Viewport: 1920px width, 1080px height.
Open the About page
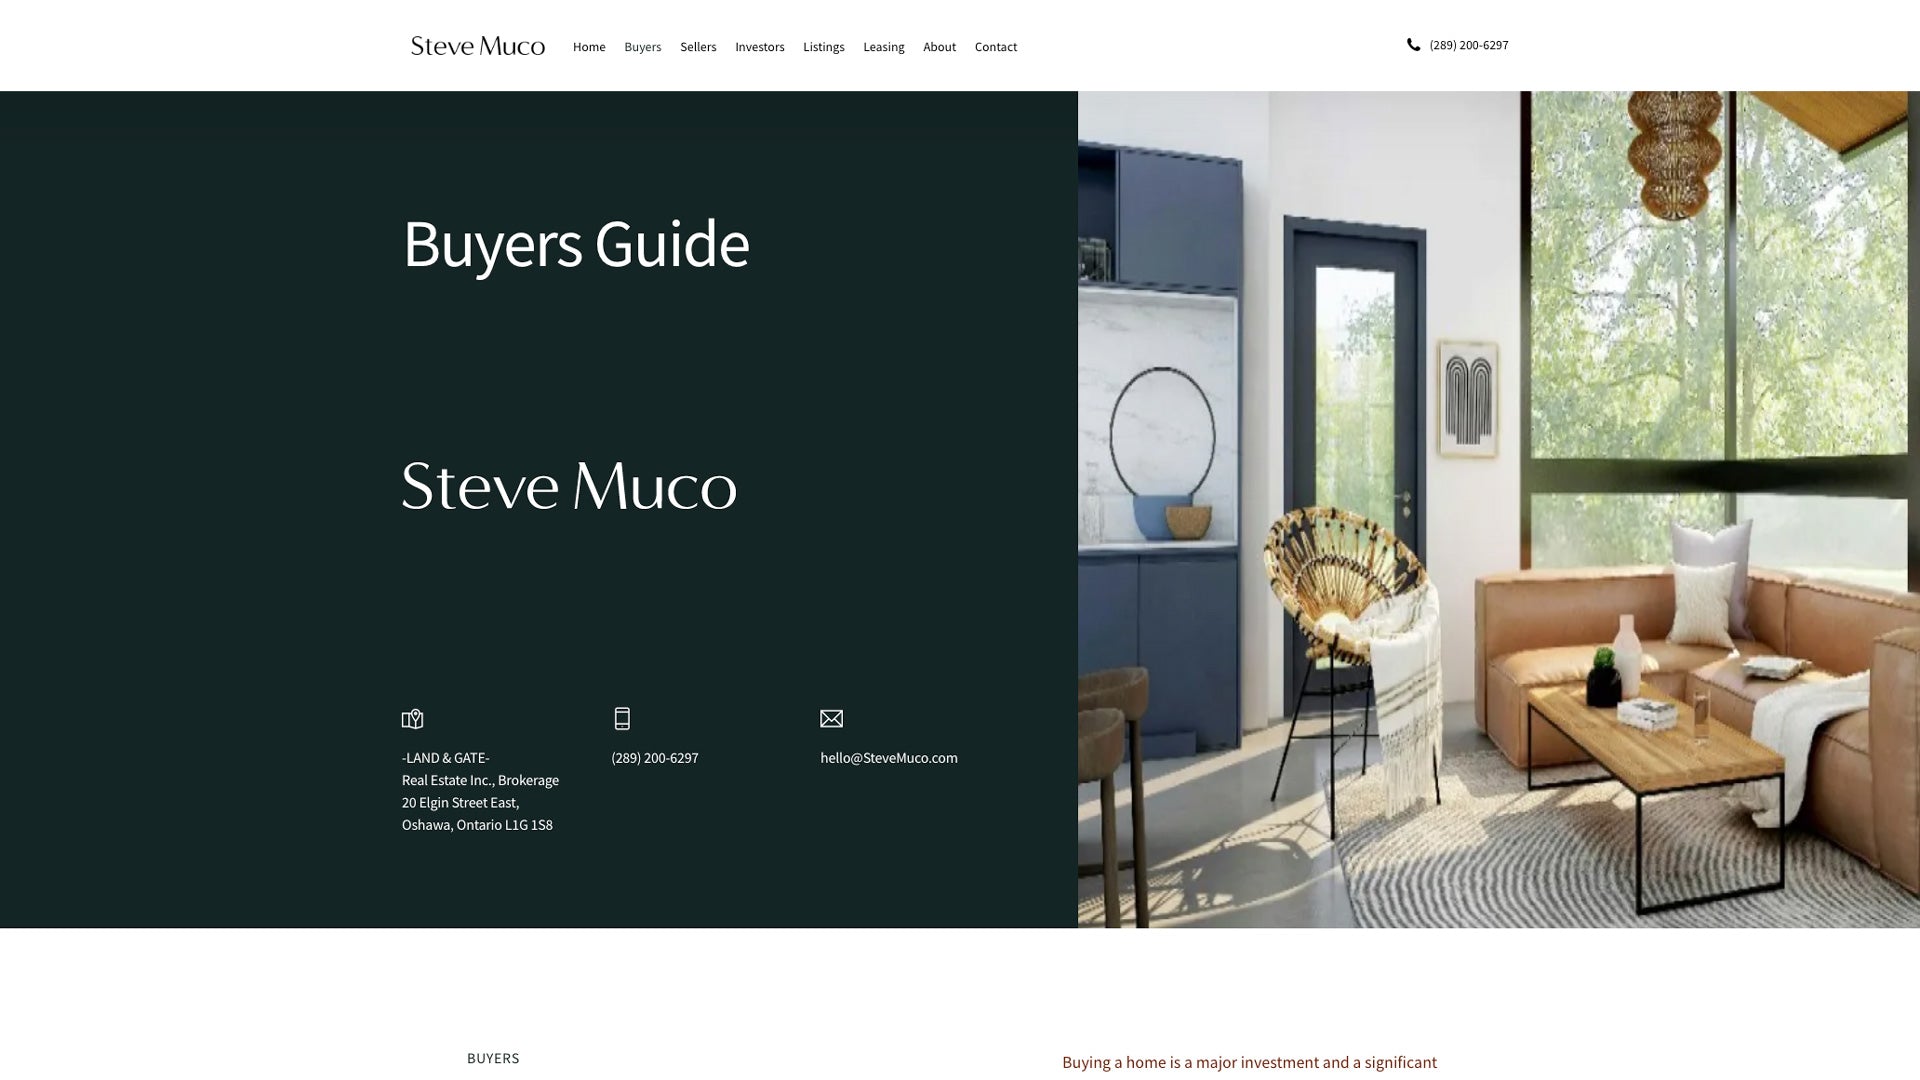(x=939, y=47)
